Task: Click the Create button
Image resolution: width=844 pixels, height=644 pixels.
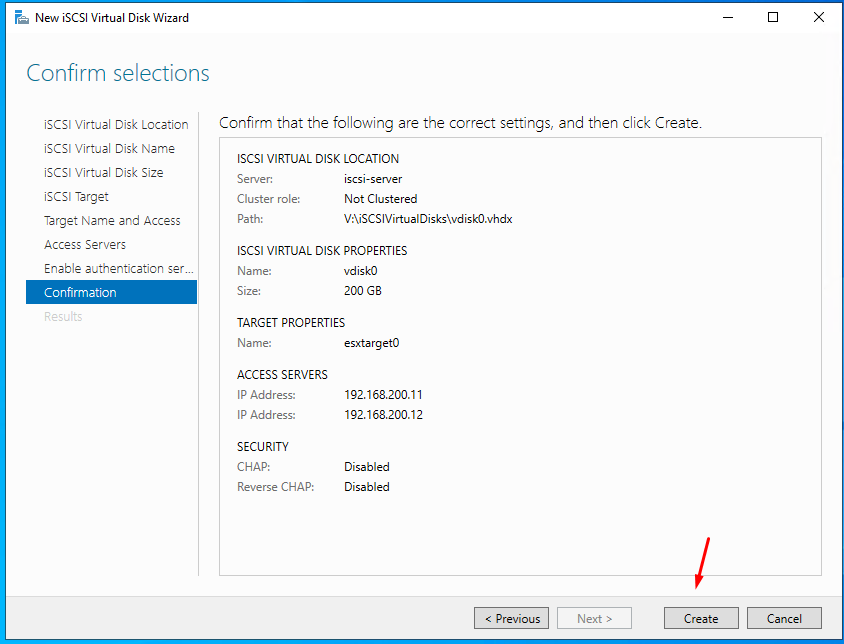Action: point(700,618)
